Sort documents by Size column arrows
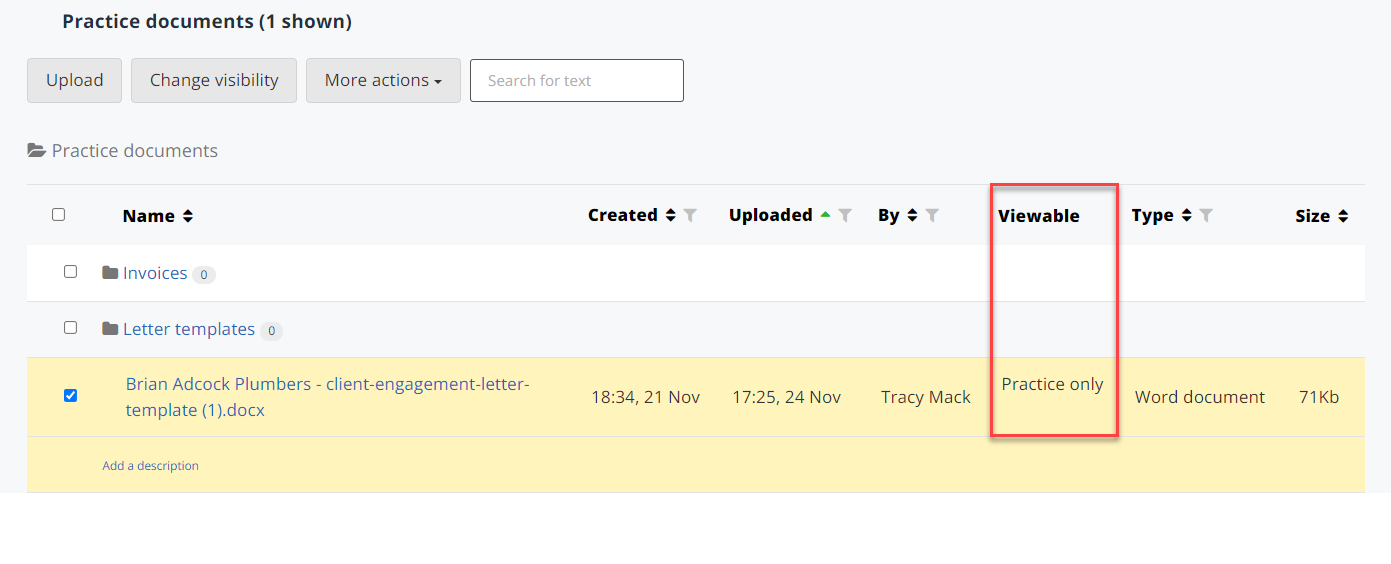The height and width of the screenshot is (564, 1391). pyautogui.click(x=1342, y=216)
